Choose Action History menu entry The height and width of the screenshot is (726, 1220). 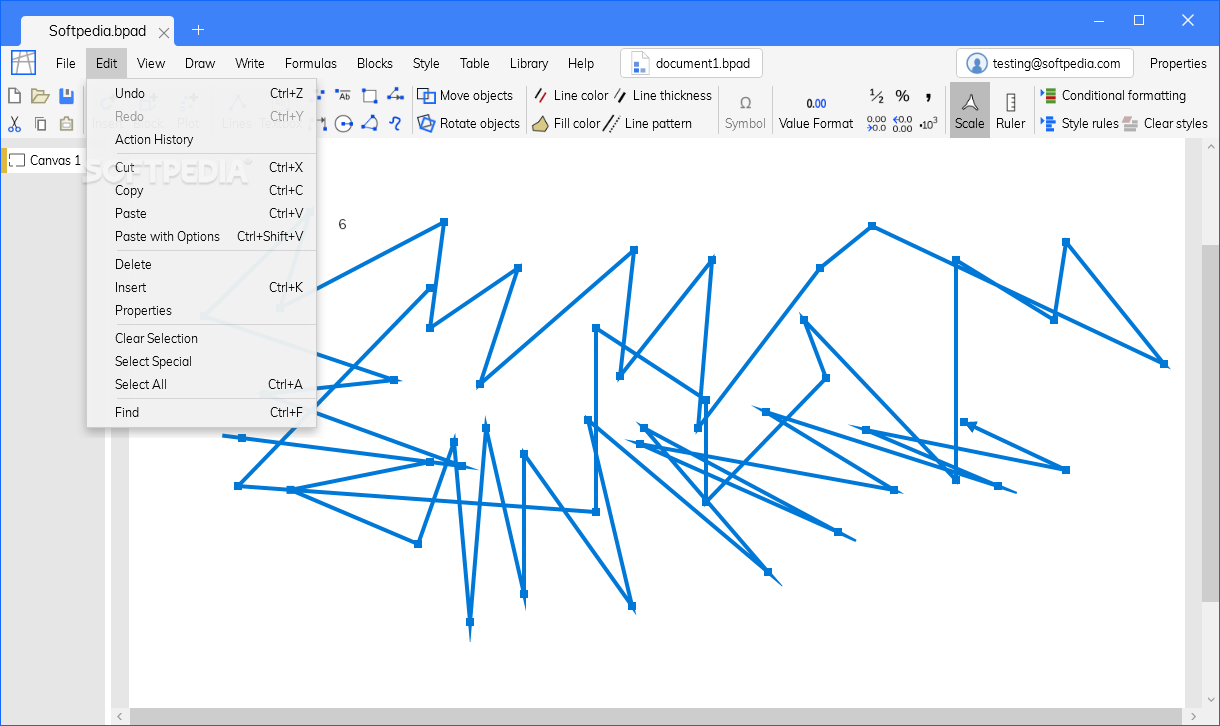[x=202, y=139]
